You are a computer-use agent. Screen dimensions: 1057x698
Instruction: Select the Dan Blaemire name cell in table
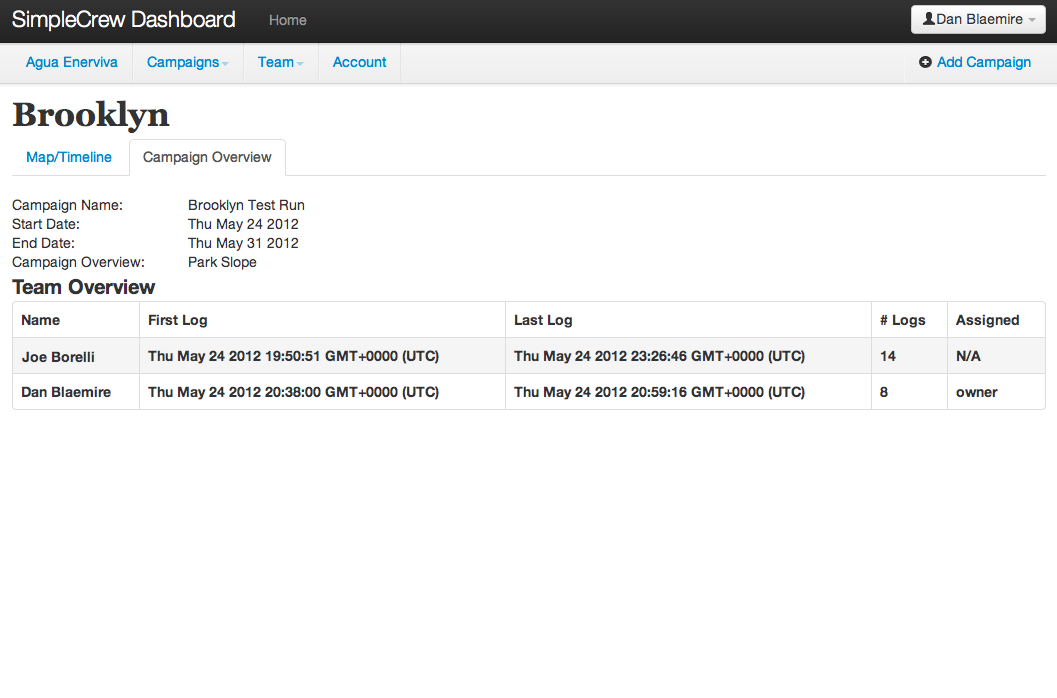tap(76, 392)
